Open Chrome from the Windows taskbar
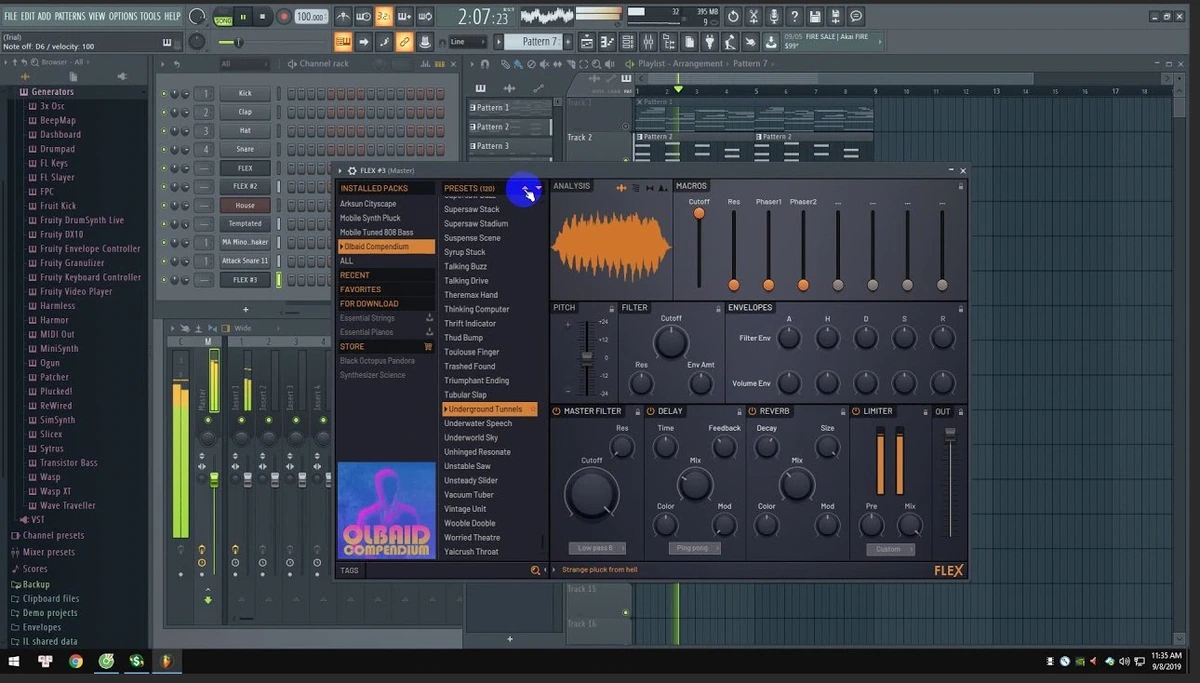 76,661
